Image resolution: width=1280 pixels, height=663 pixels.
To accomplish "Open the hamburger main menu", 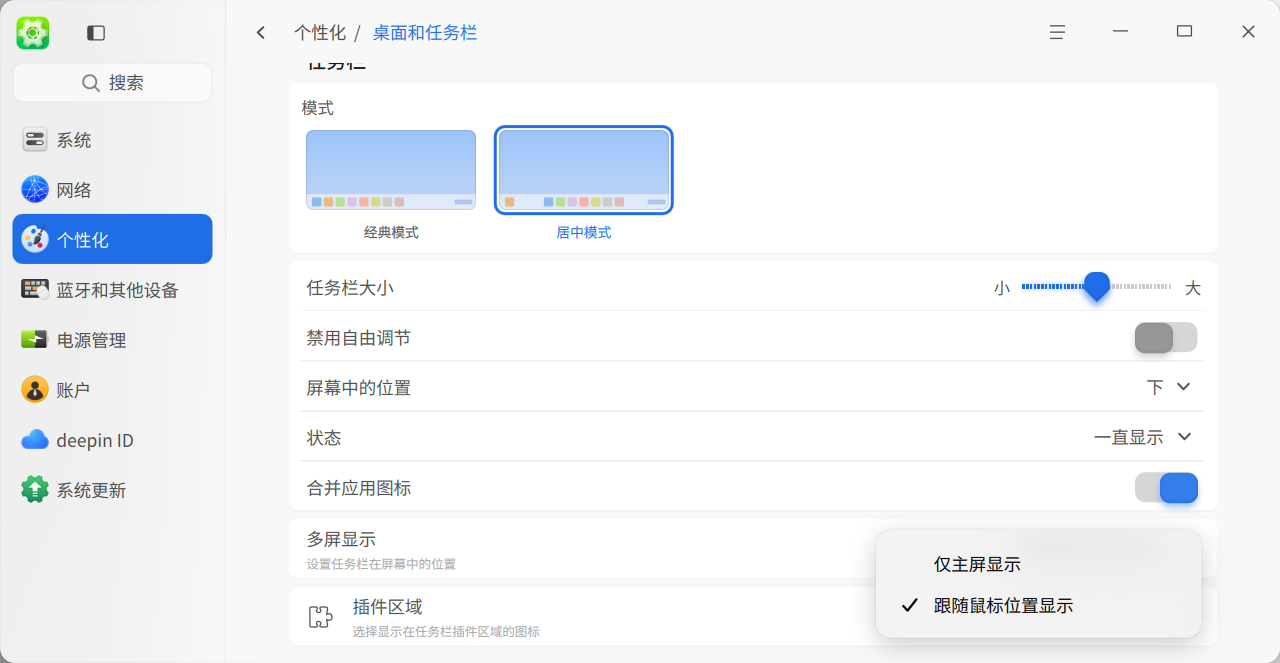I will (1057, 32).
